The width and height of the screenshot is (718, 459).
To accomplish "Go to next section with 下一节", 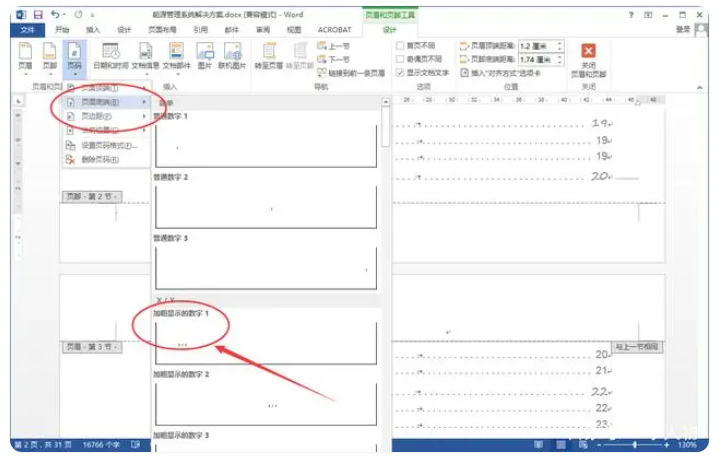I will click(x=333, y=59).
